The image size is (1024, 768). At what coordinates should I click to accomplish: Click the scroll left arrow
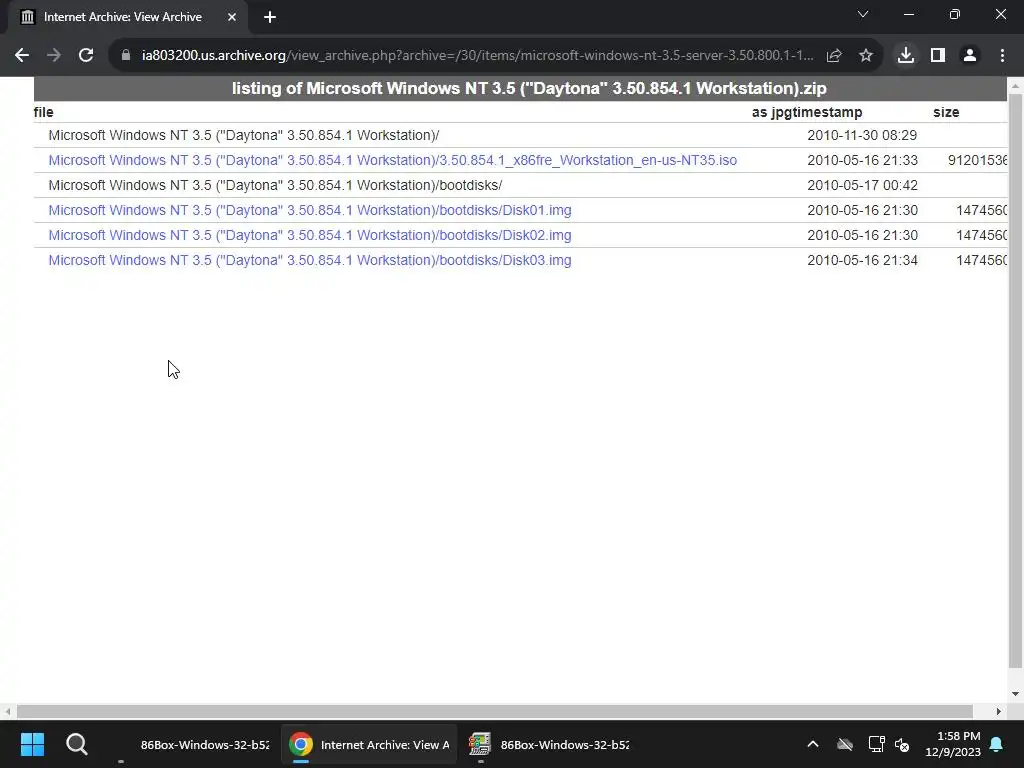[x=7, y=711]
